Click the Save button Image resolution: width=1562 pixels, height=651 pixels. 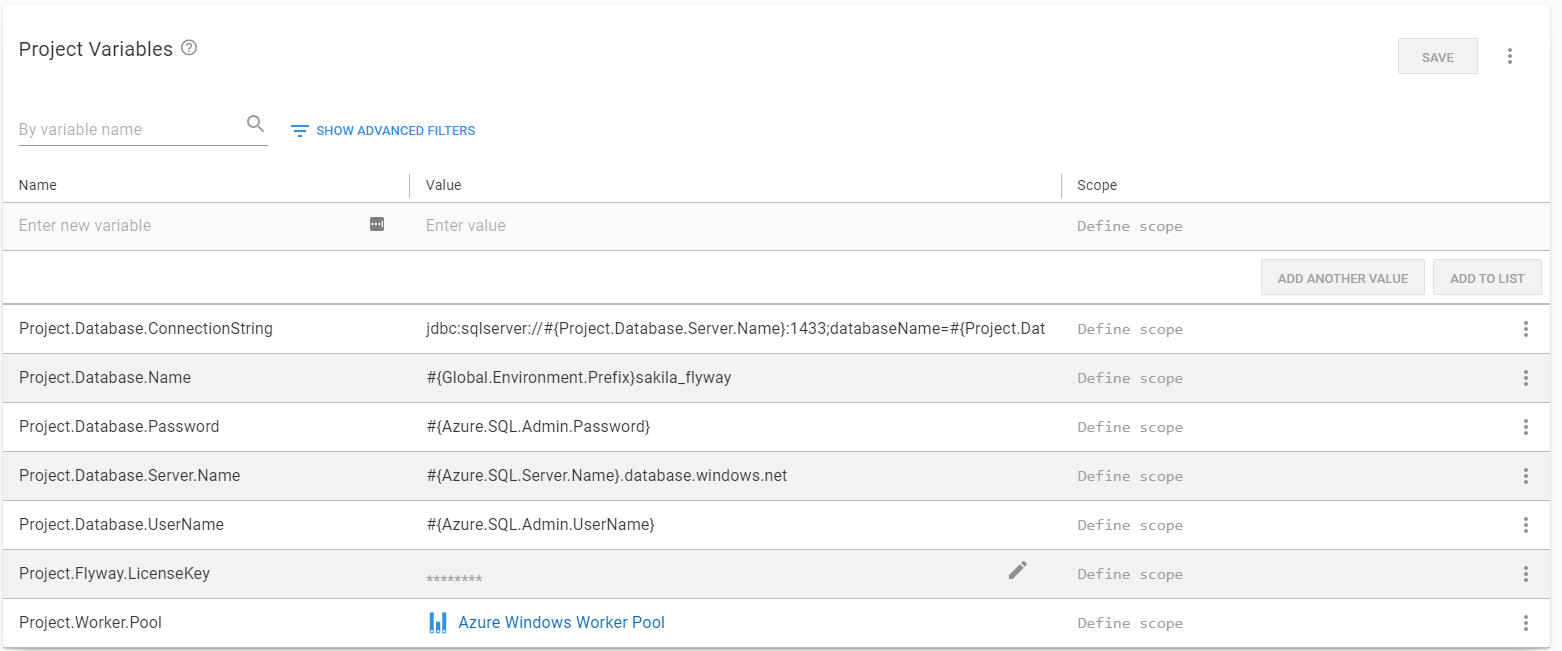1438,57
